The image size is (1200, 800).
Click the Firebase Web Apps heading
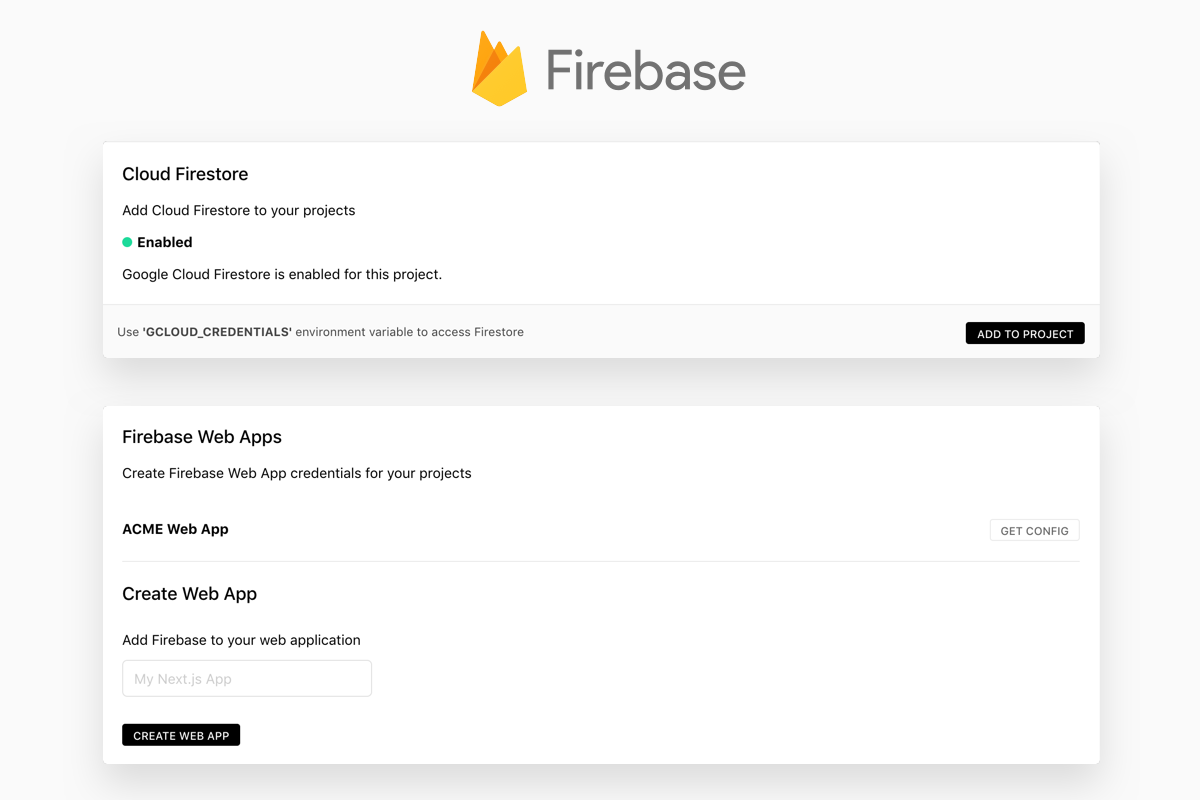coord(202,437)
